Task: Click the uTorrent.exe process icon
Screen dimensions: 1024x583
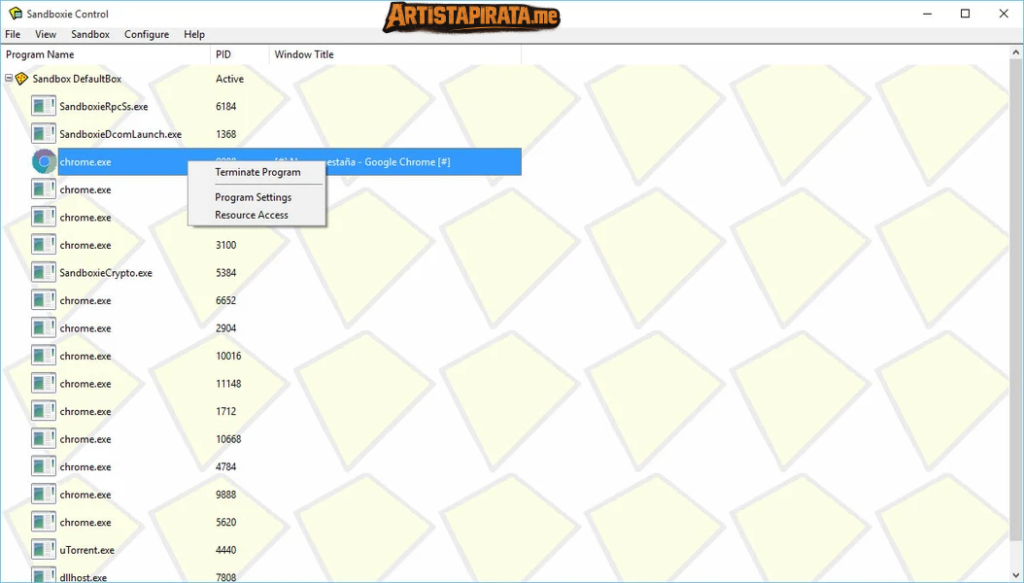Action: [43, 549]
